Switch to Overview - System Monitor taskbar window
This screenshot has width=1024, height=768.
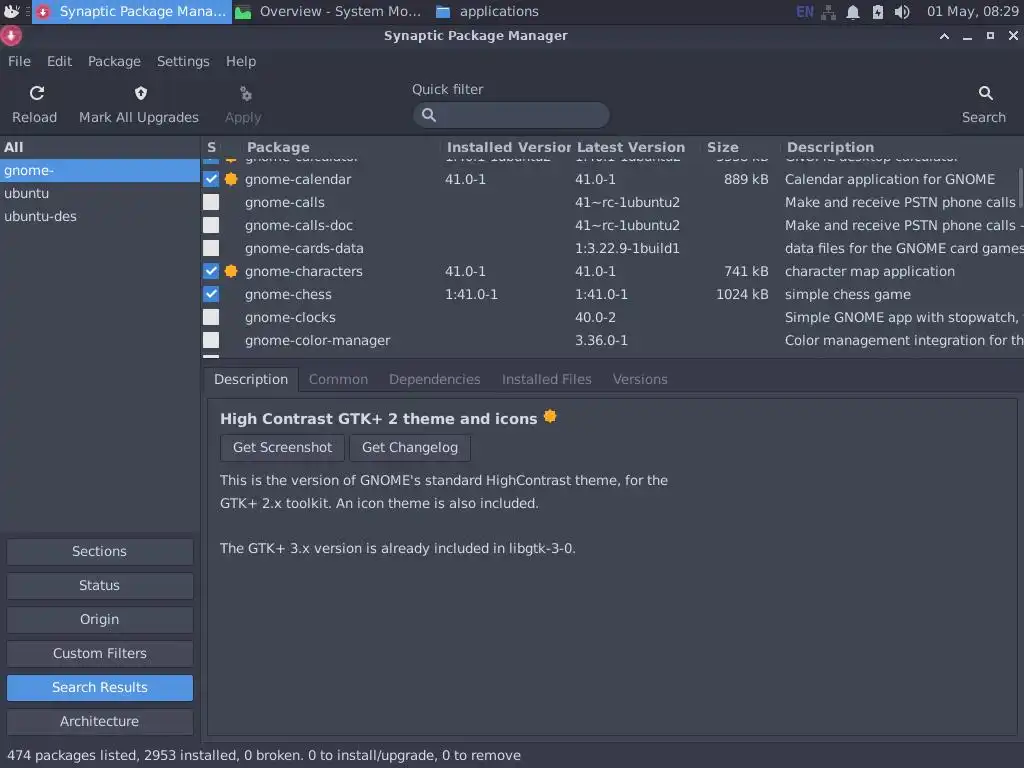[x=329, y=12]
